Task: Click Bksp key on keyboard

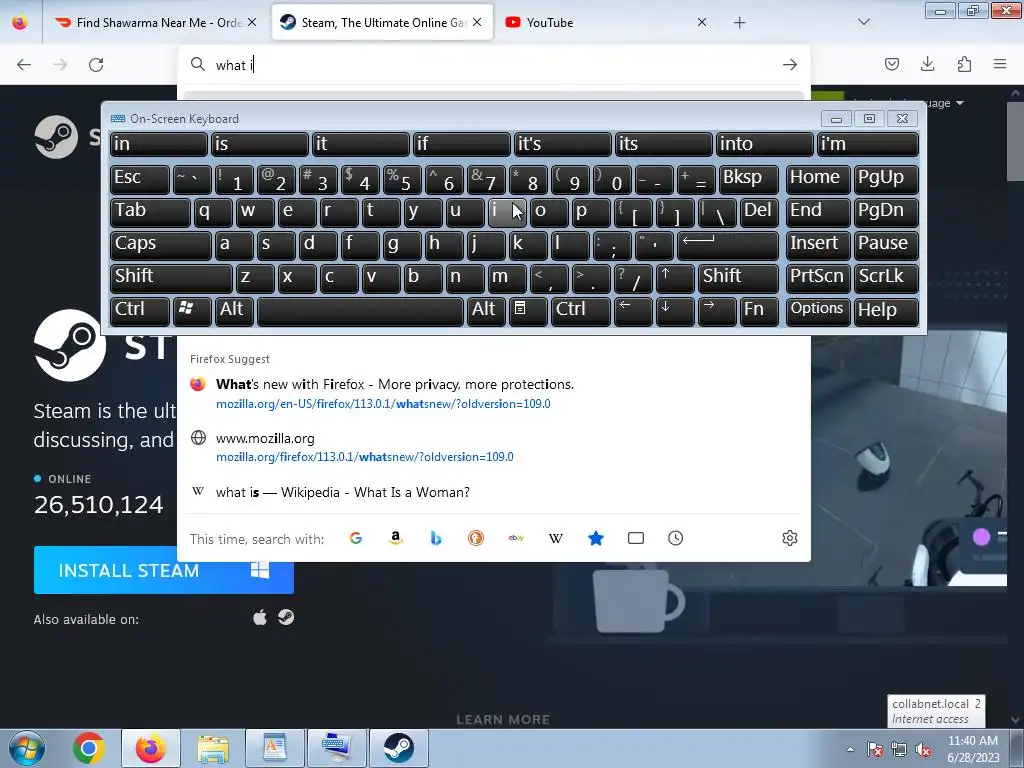Action: pos(748,180)
